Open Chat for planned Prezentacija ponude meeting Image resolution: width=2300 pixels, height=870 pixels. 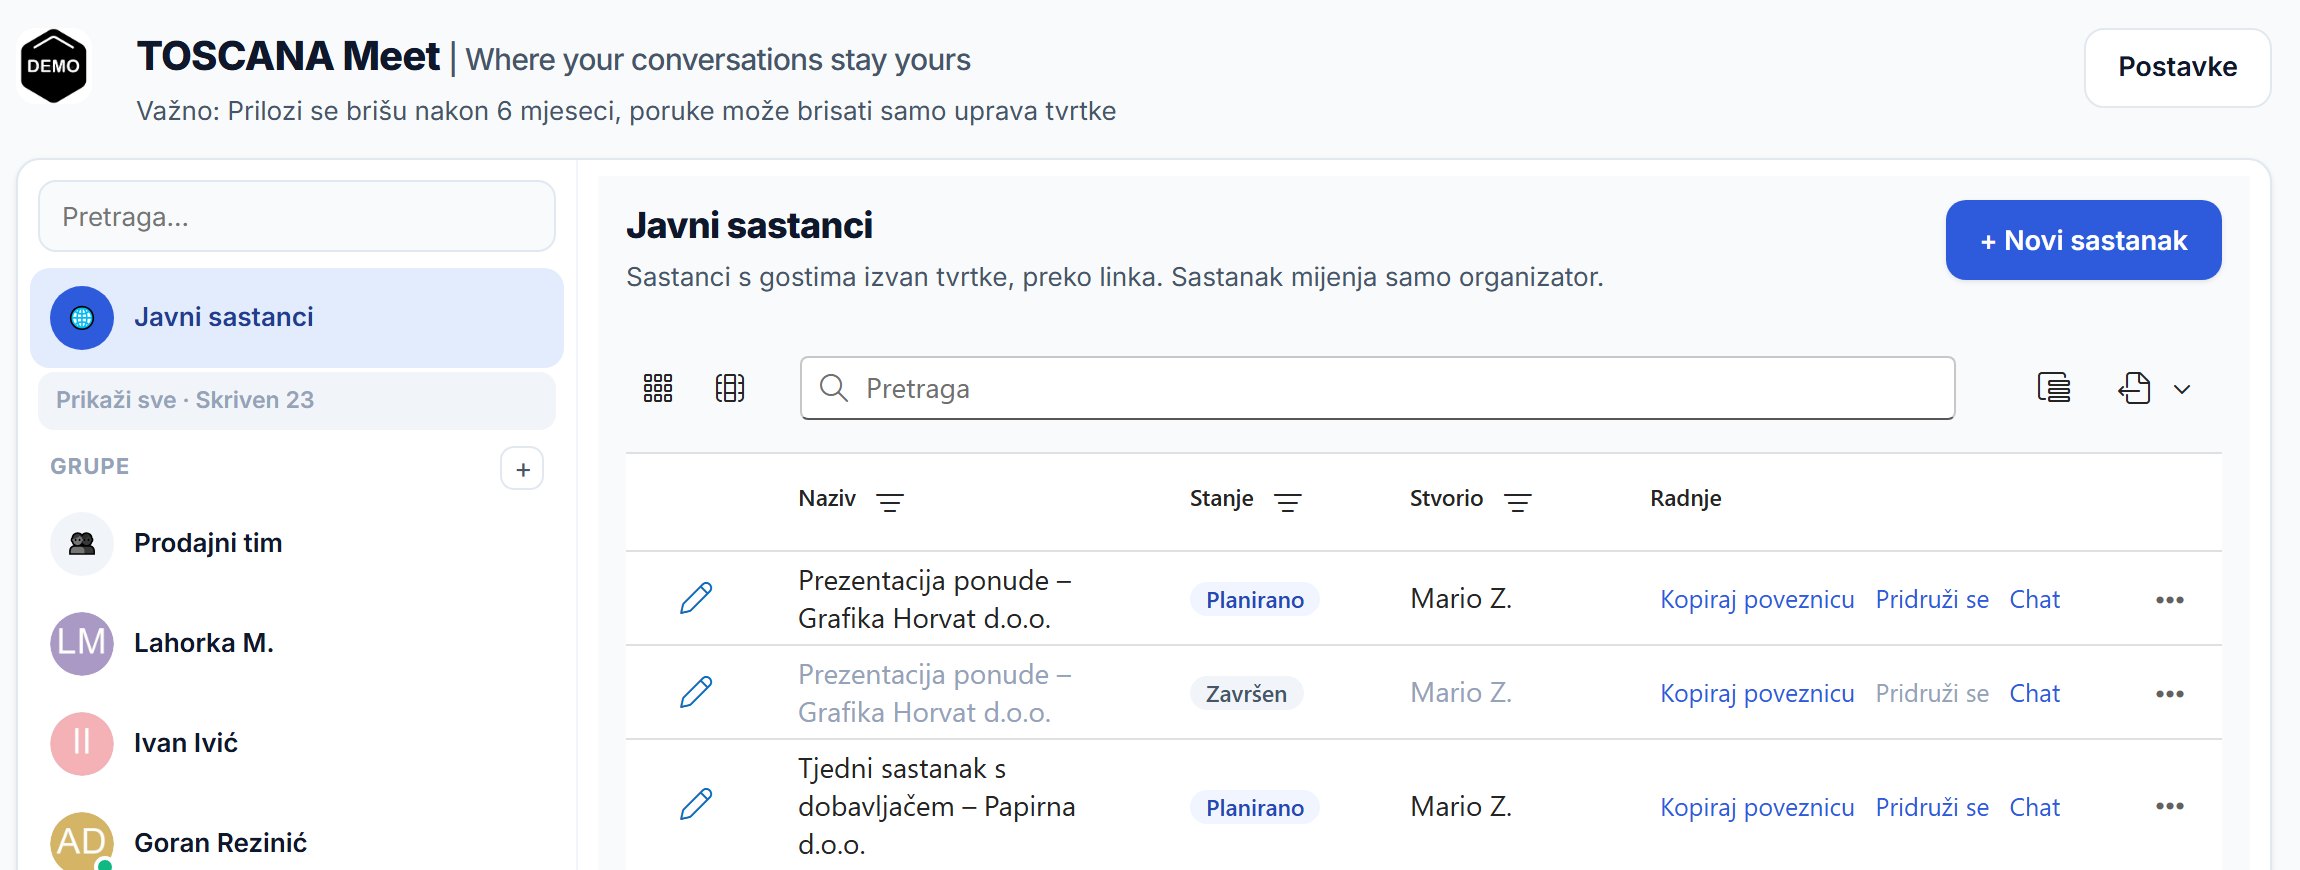click(2035, 599)
